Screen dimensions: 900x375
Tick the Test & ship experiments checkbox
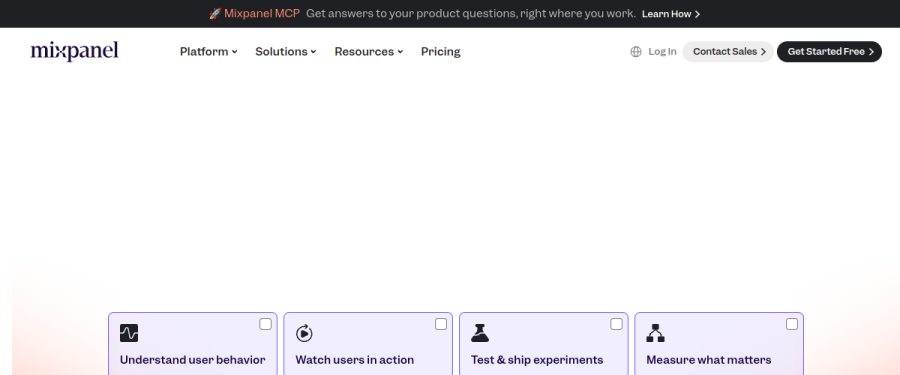pyautogui.click(x=616, y=324)
